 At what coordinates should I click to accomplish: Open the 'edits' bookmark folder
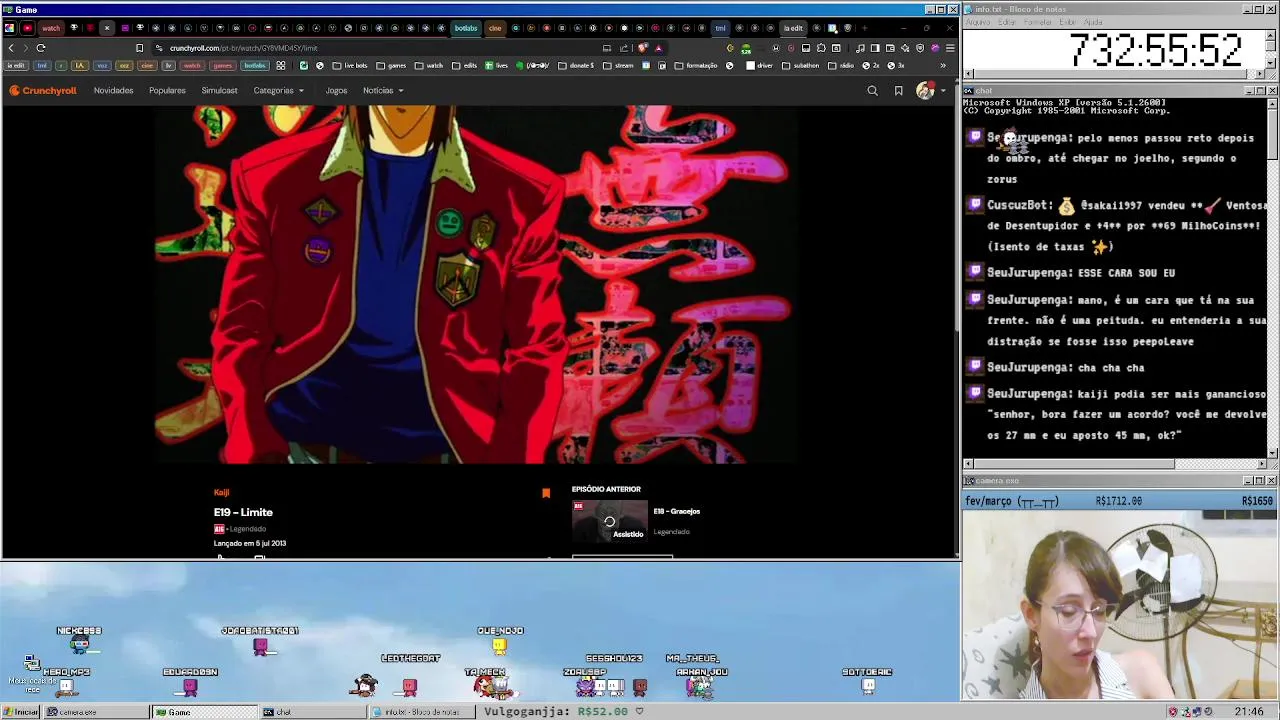click(x=464, y=66)
